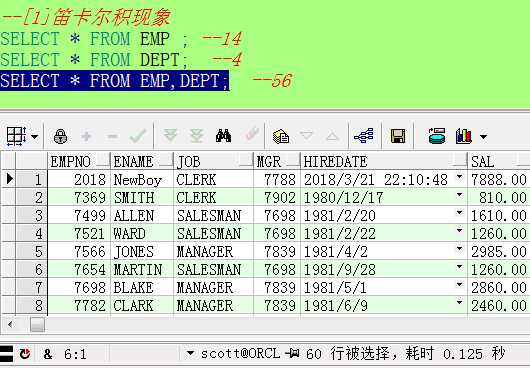Open HIREDATE dropdown for MARTIN row
This screenshot has height=368, width=530.
pos(459,267)
